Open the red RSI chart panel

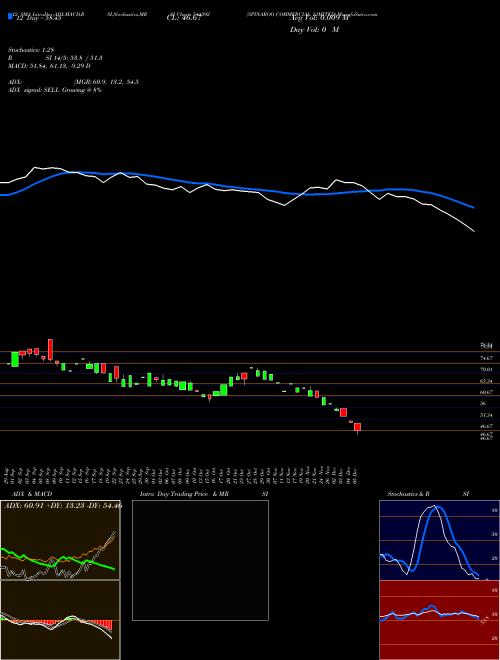pyautogui.click(x=439, y=620)
